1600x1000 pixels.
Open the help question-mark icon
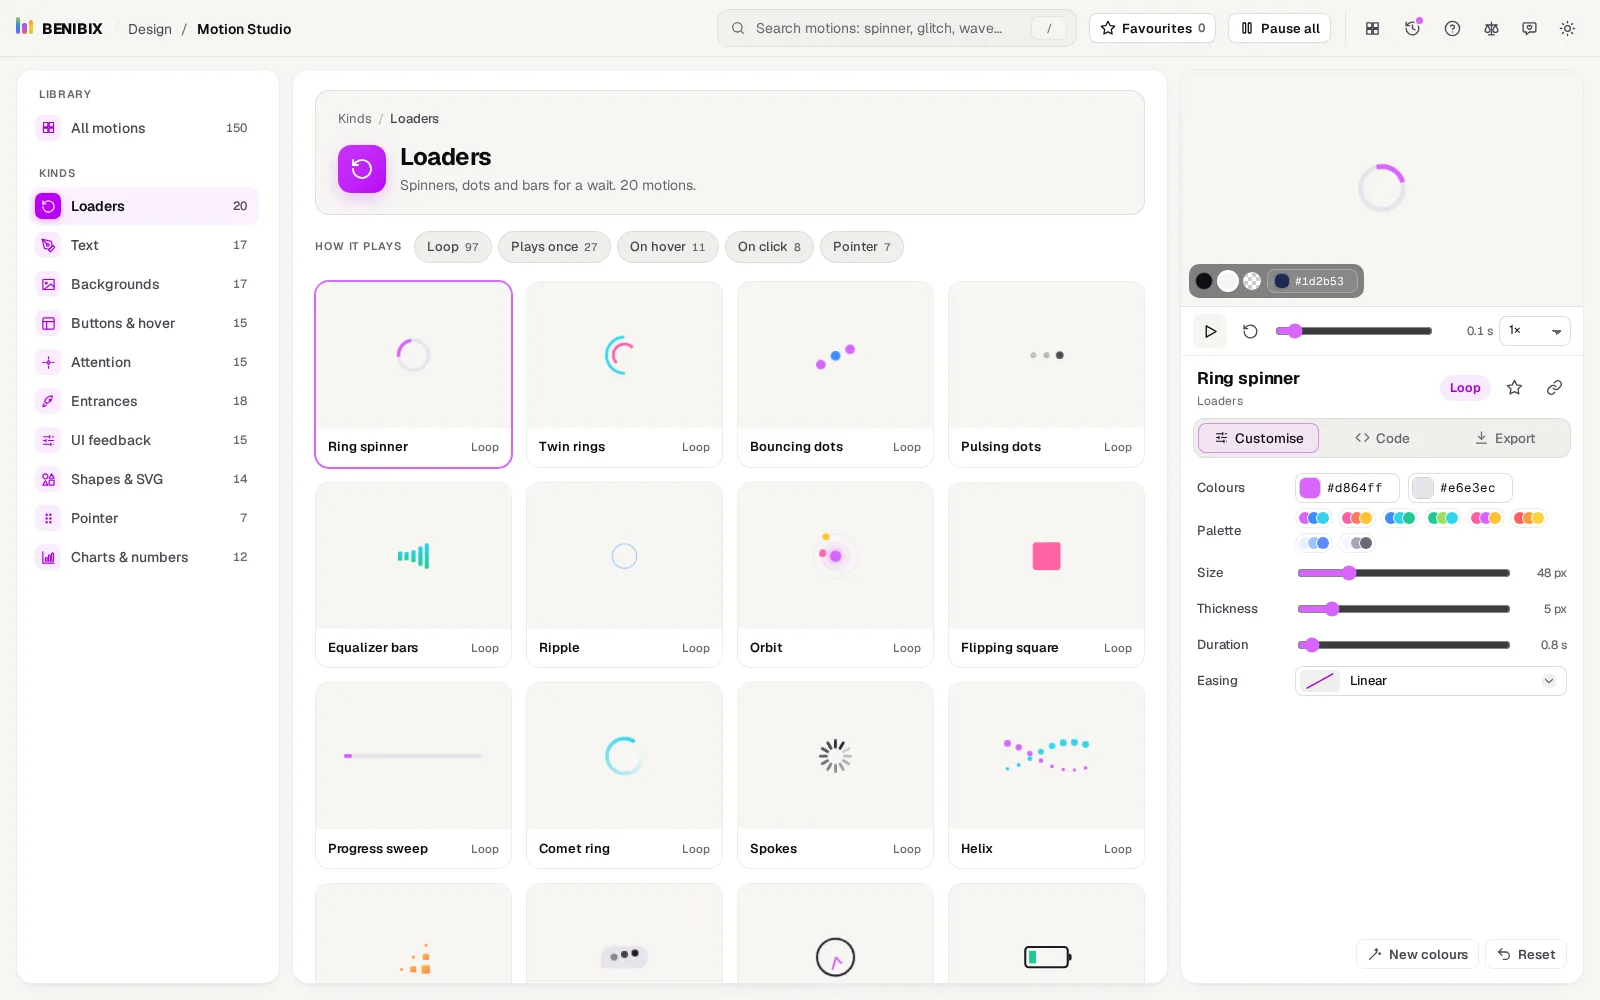point(1452,28)
